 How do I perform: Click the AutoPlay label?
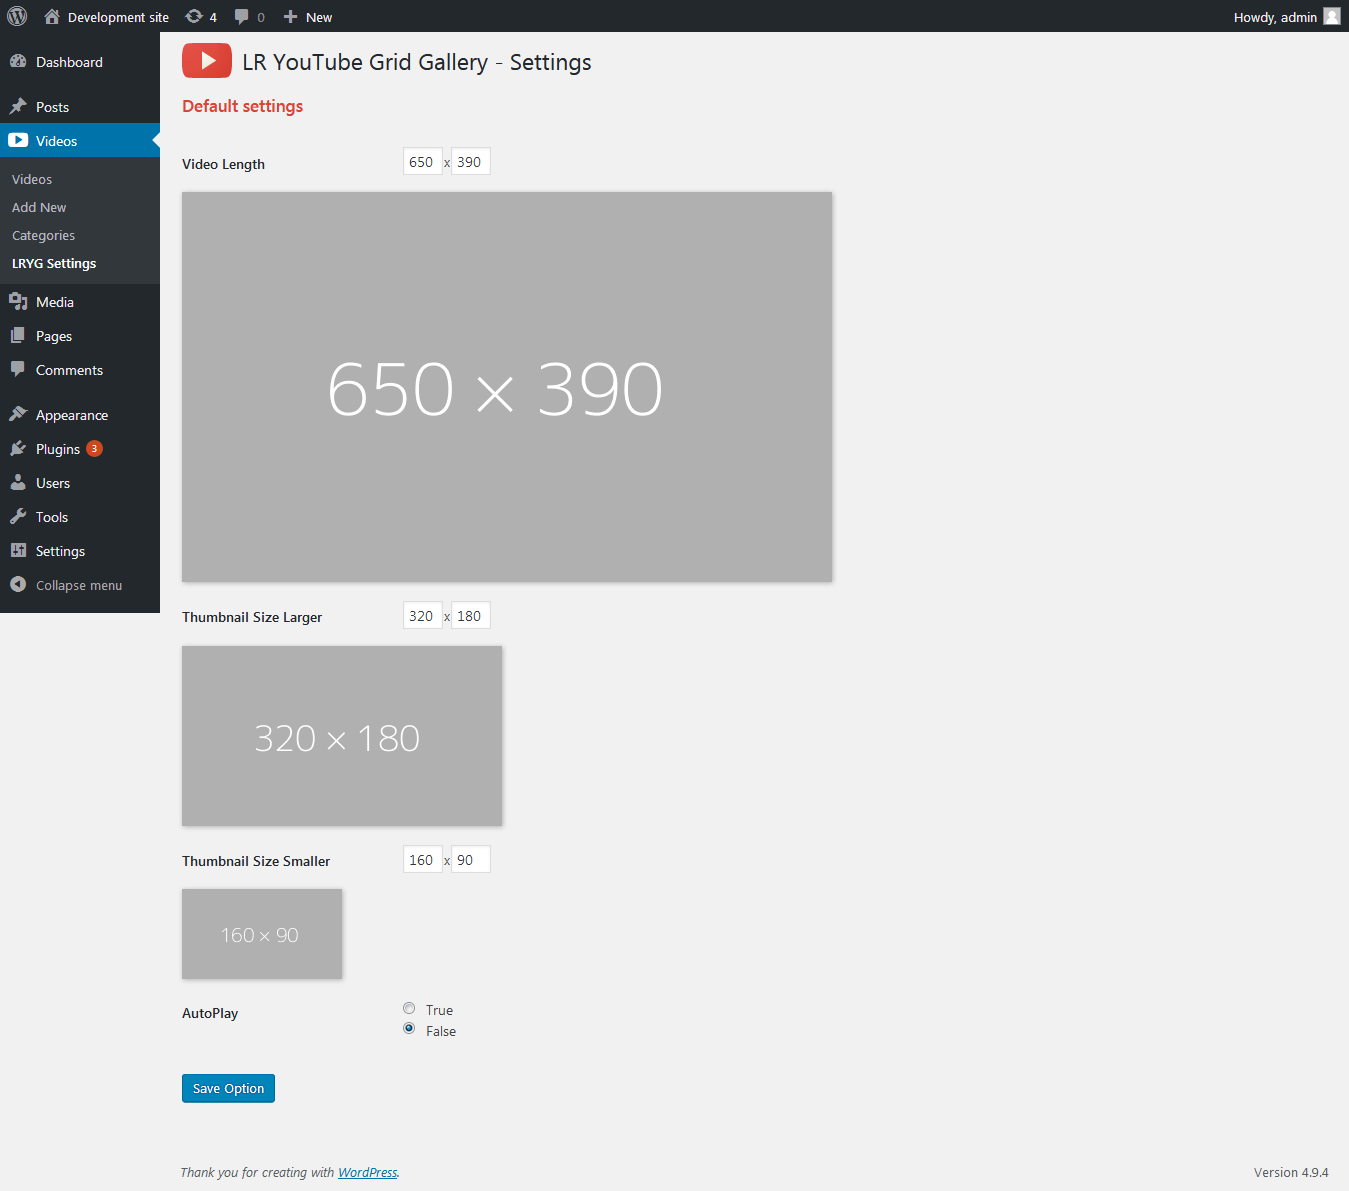(210, 1013)
